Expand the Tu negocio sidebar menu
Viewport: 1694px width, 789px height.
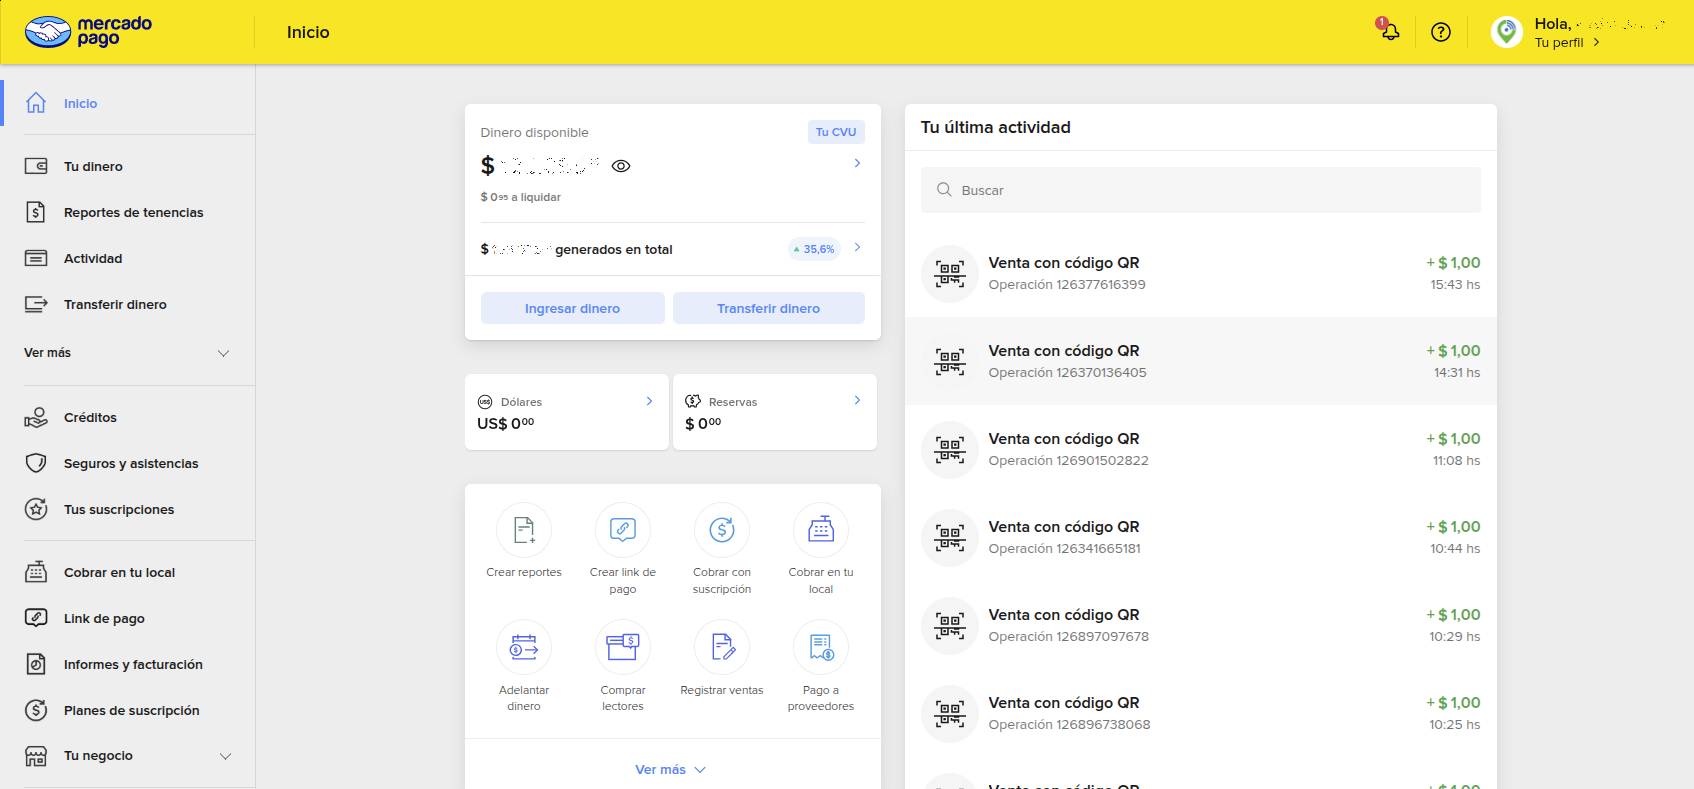(x=127, y=756)
